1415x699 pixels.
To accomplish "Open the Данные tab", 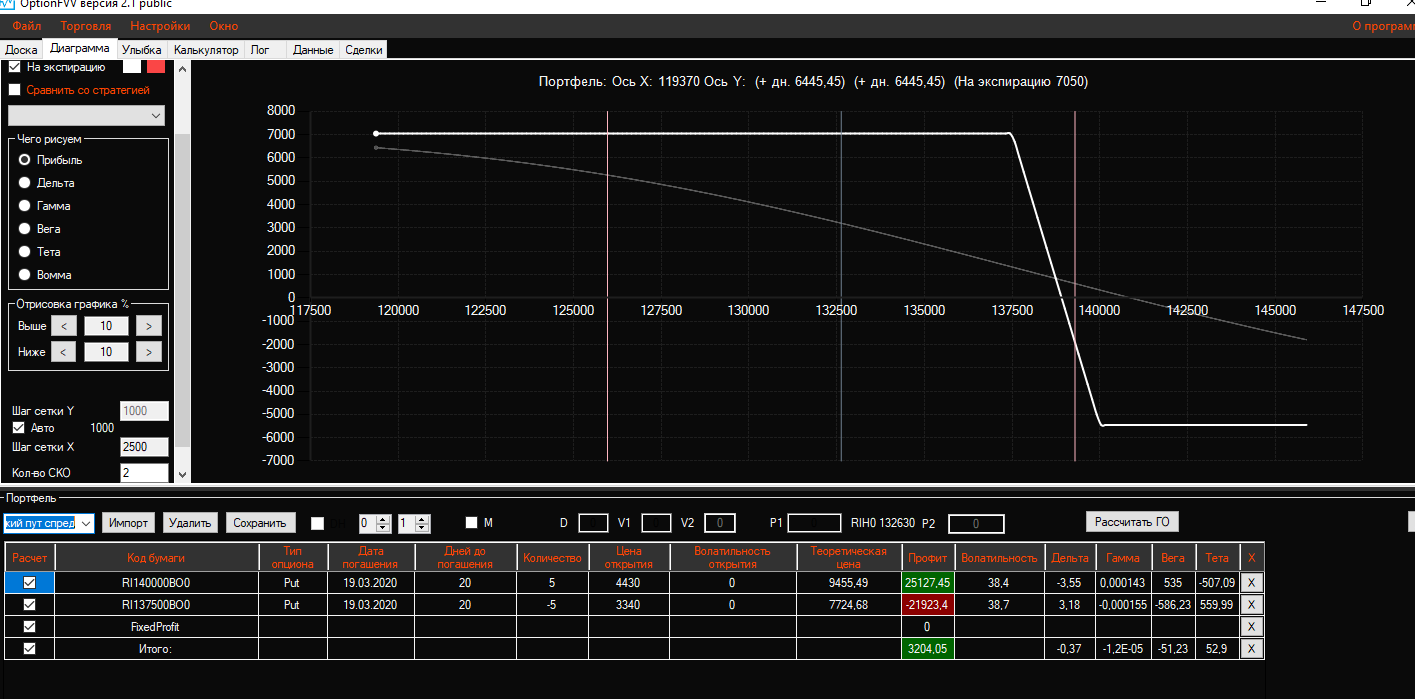I will [313, 49].
